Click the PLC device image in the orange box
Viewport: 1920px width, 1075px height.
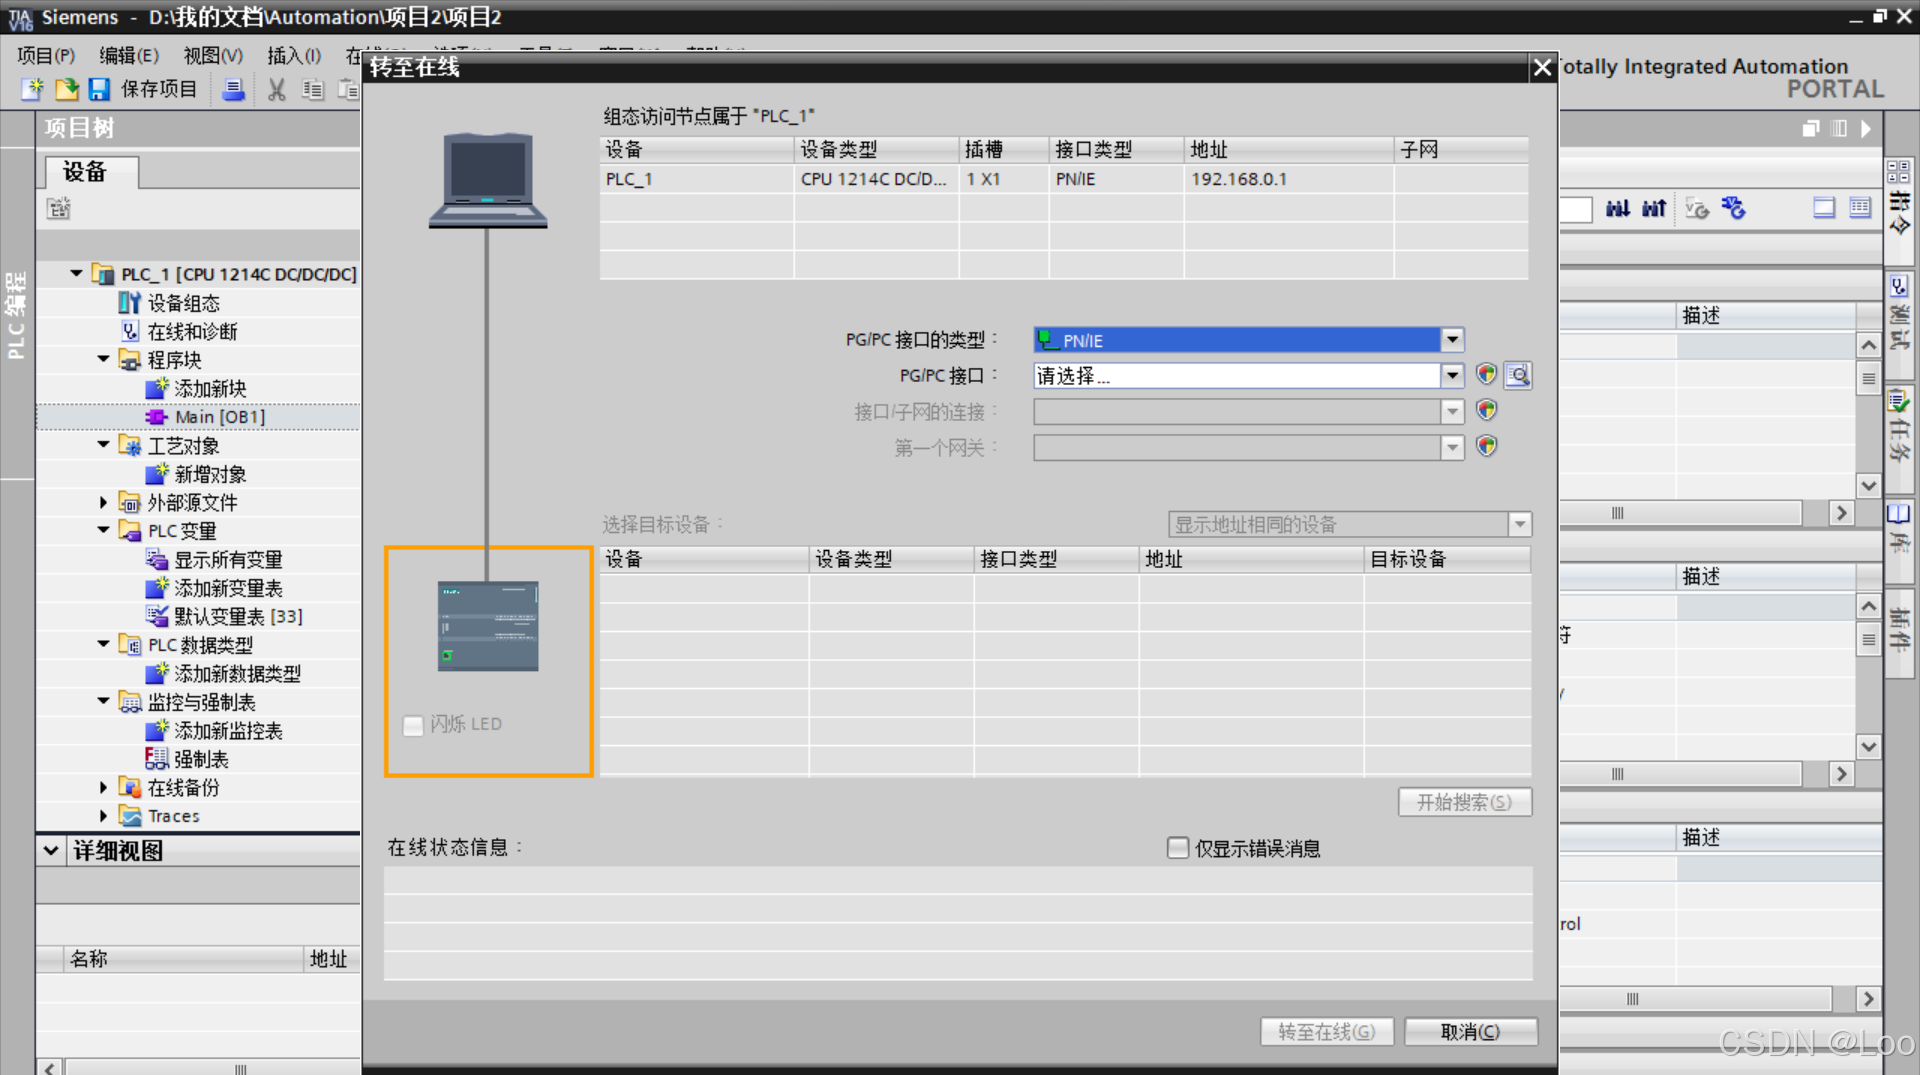point(488,626)
